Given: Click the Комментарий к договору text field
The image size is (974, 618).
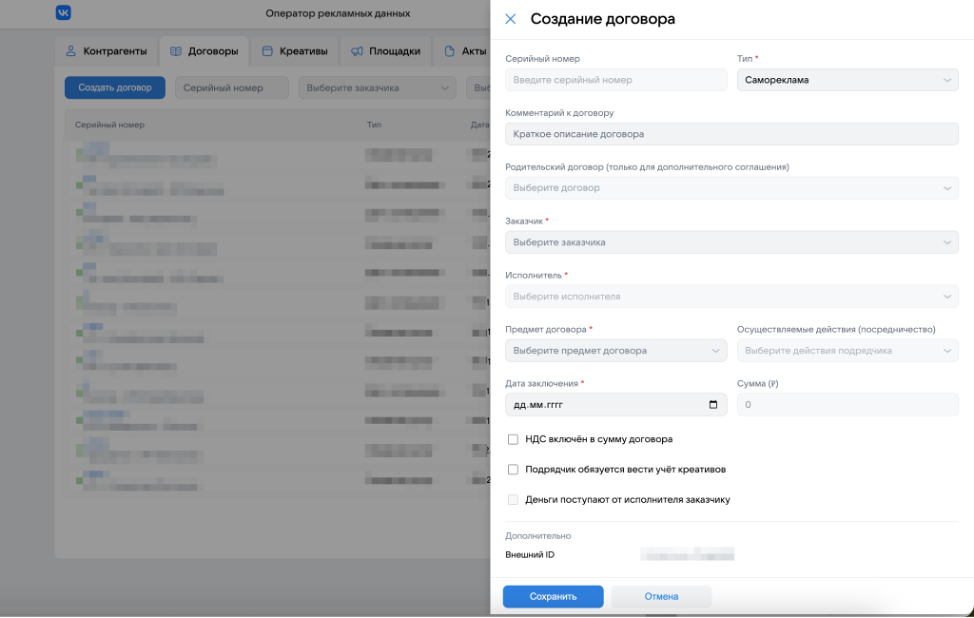Looking at the screenshot, I should pyautogui.click(x=731, y=134).
